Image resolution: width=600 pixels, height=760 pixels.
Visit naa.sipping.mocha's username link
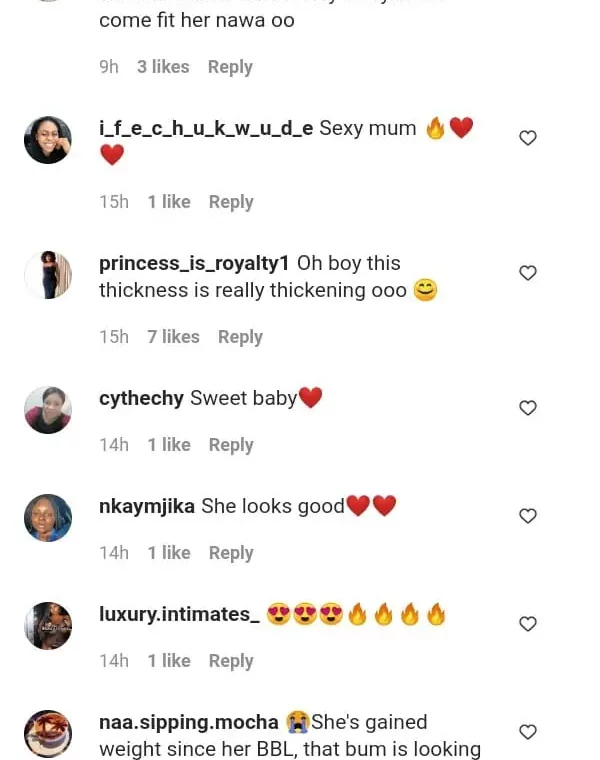189,723
